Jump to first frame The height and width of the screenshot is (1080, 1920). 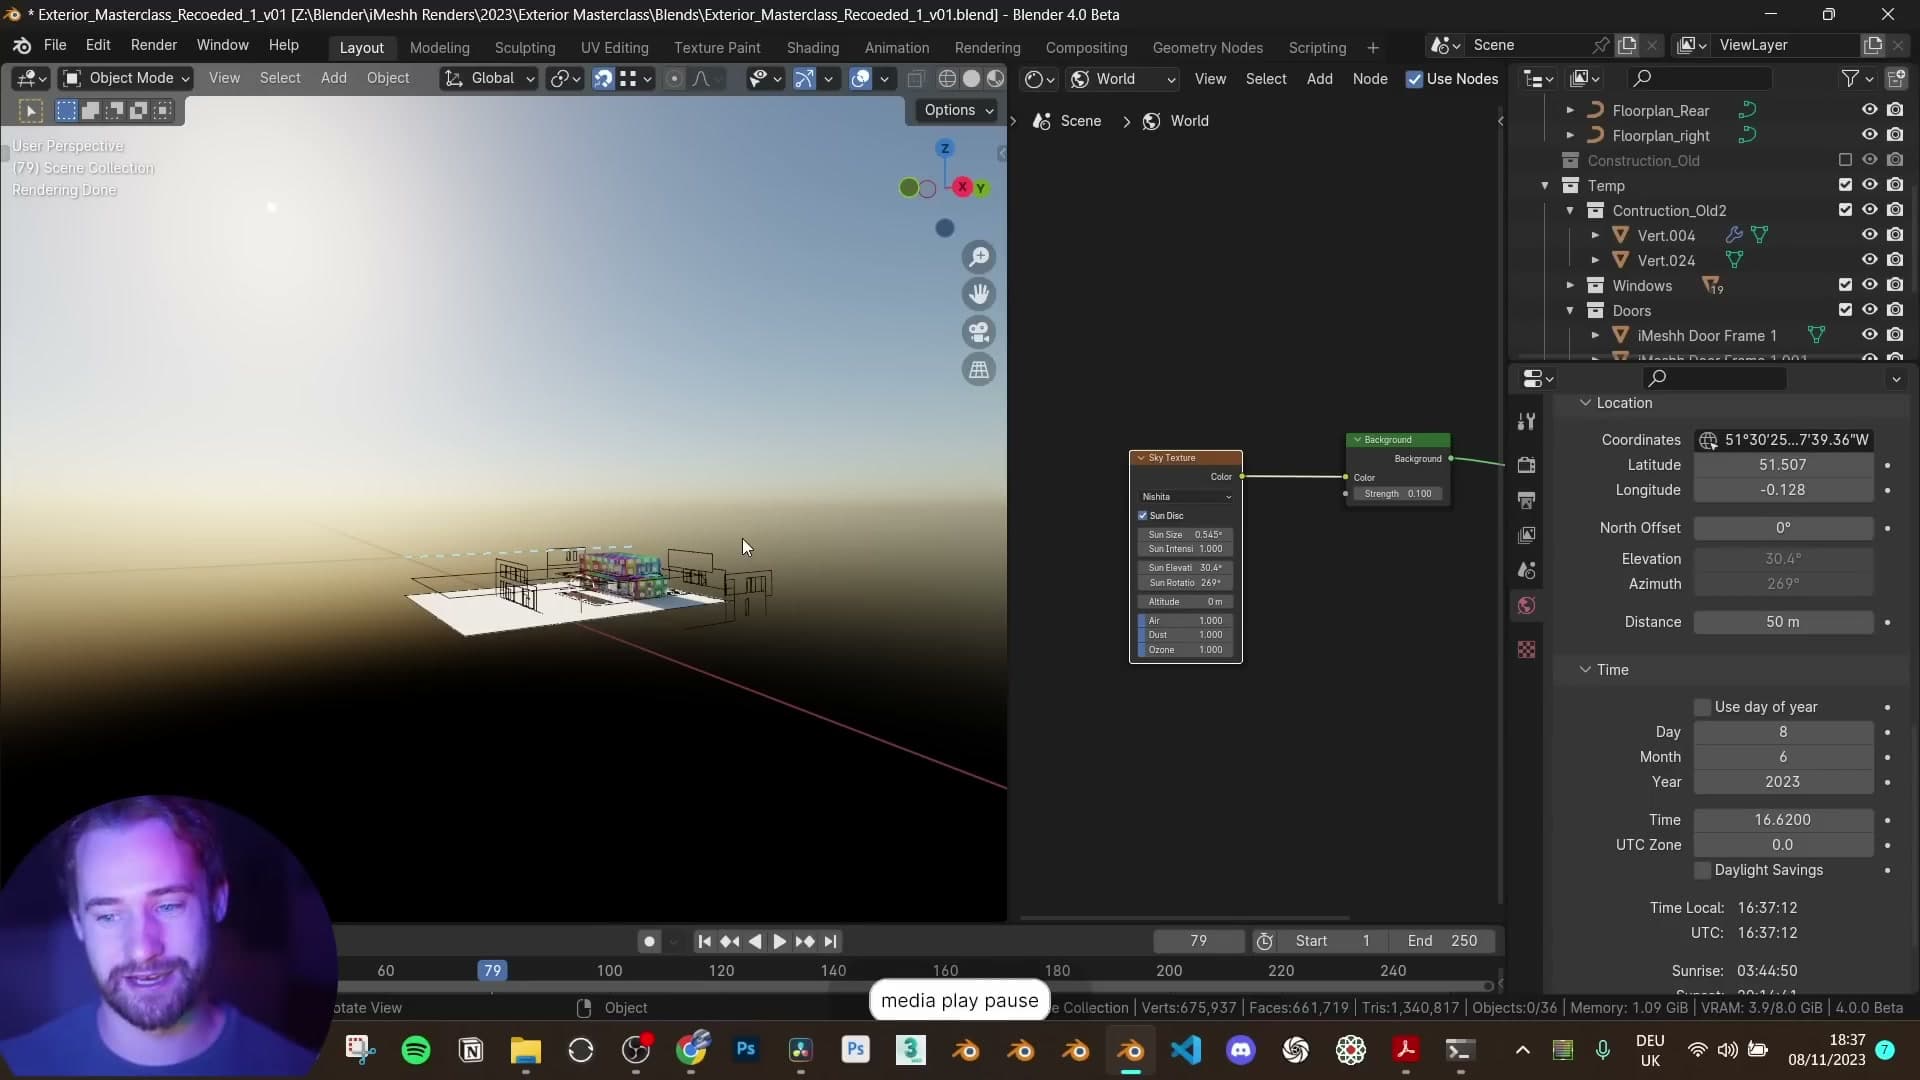click(704, 942)
